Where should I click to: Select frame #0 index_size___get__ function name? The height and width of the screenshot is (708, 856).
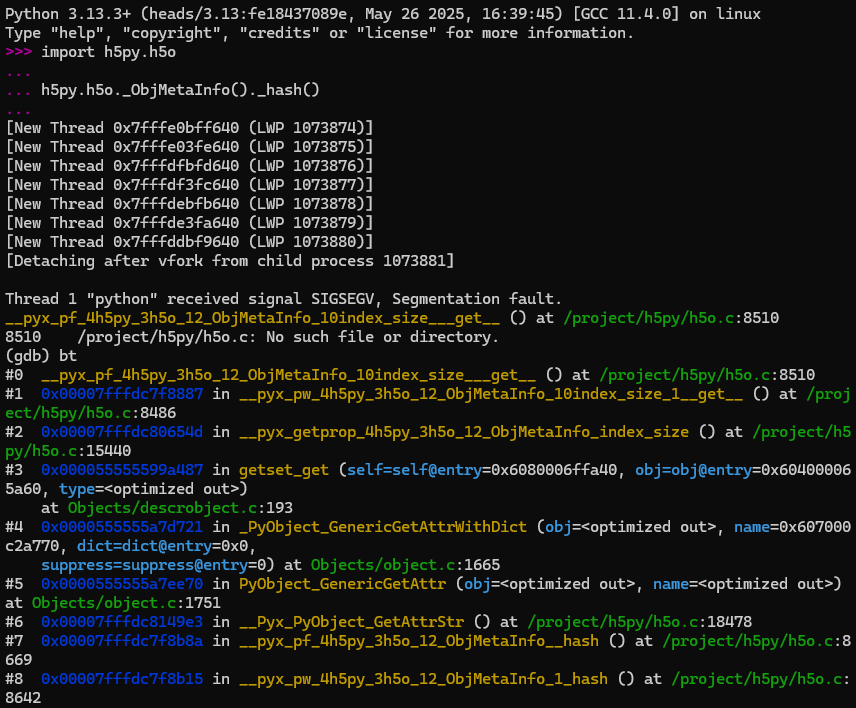pos(289,376)
